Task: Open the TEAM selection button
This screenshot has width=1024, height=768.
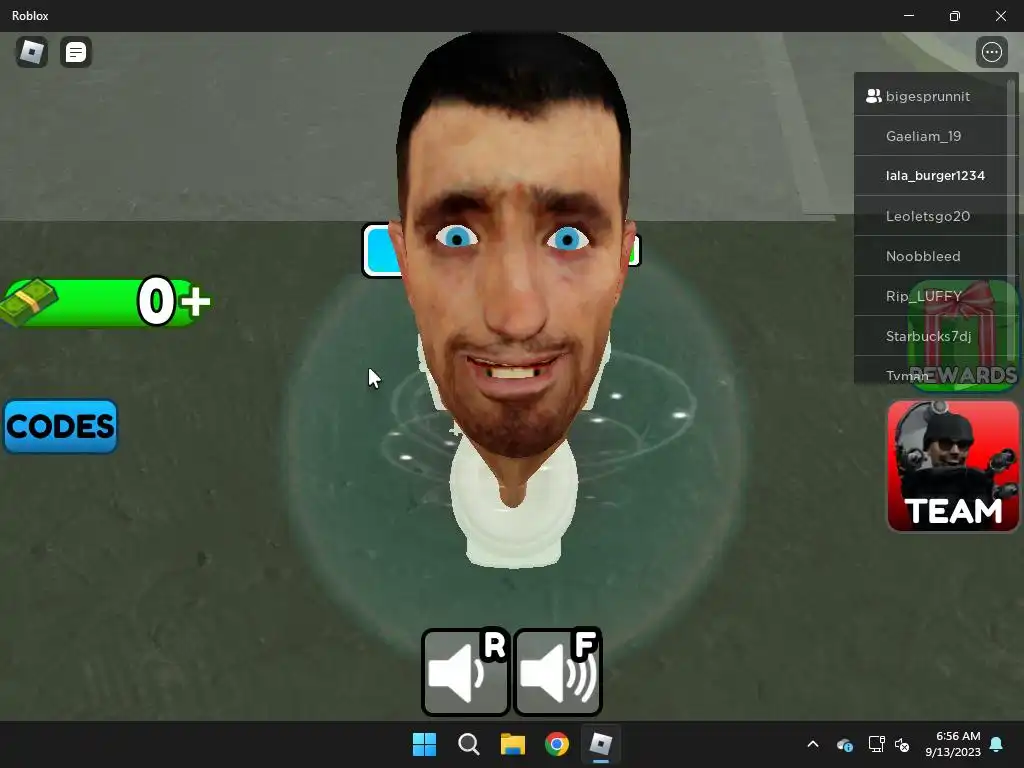Action: (x=953, y=466)
